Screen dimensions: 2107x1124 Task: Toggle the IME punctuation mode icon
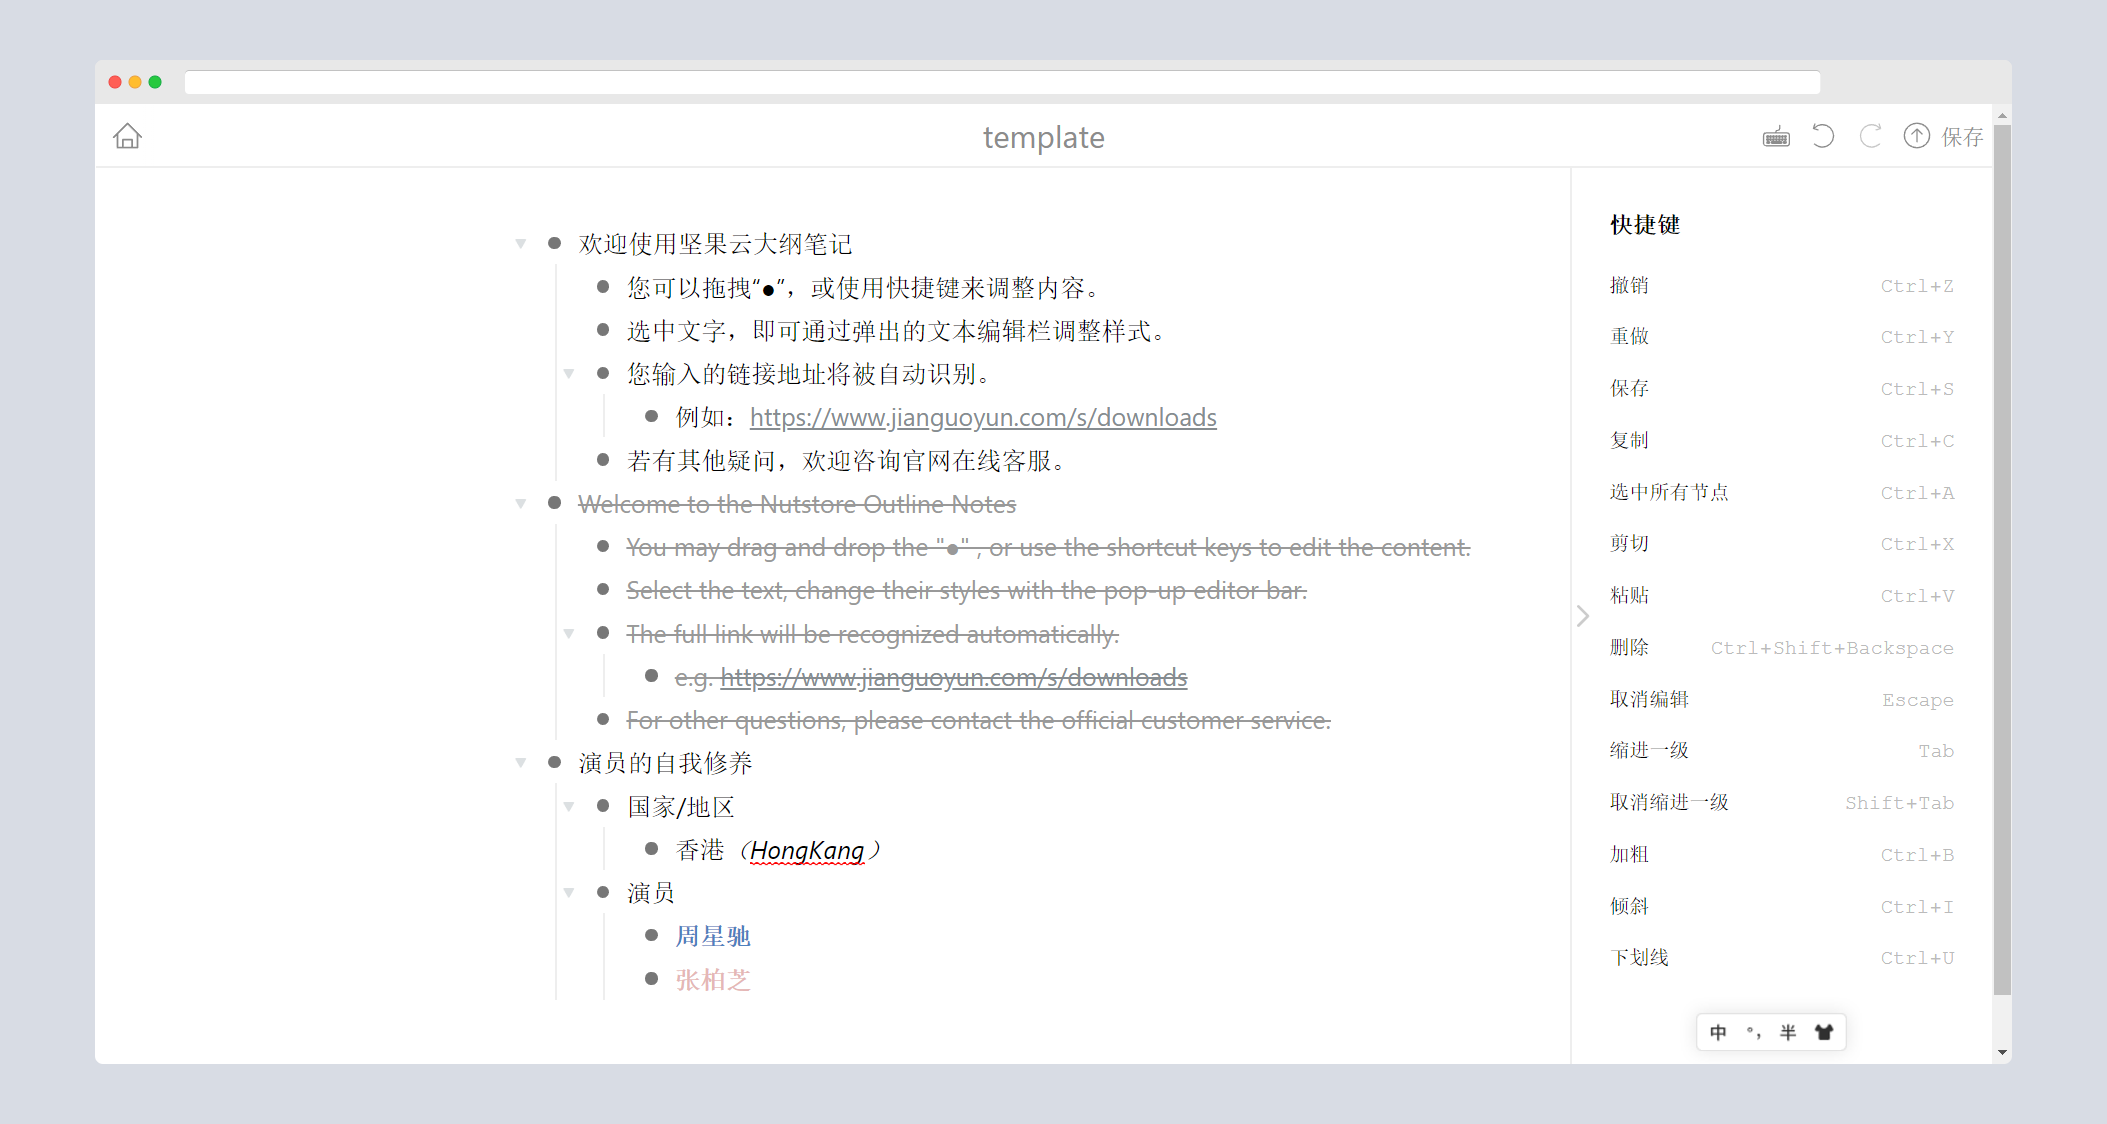tap(1753, 1032)
